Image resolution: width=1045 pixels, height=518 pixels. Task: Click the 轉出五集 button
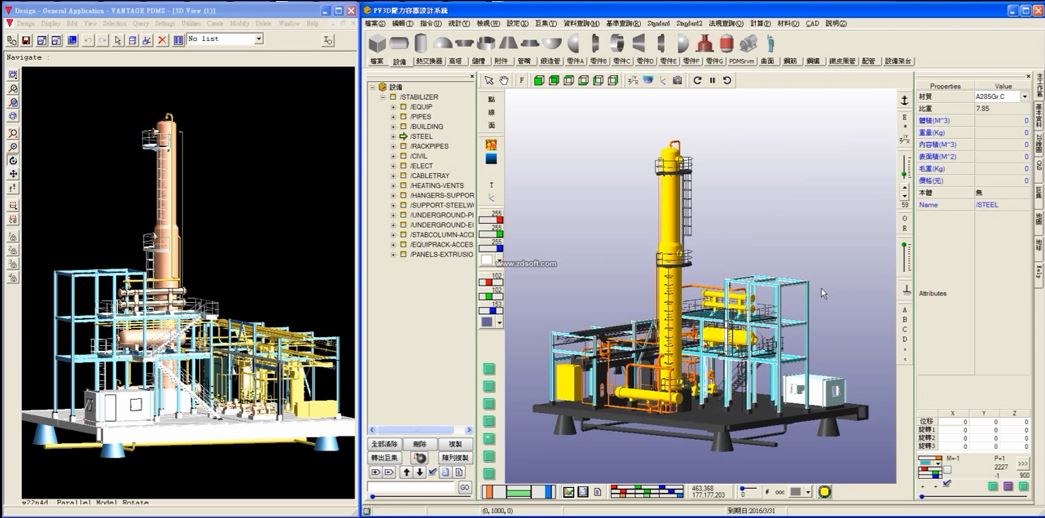coord(385,458)
